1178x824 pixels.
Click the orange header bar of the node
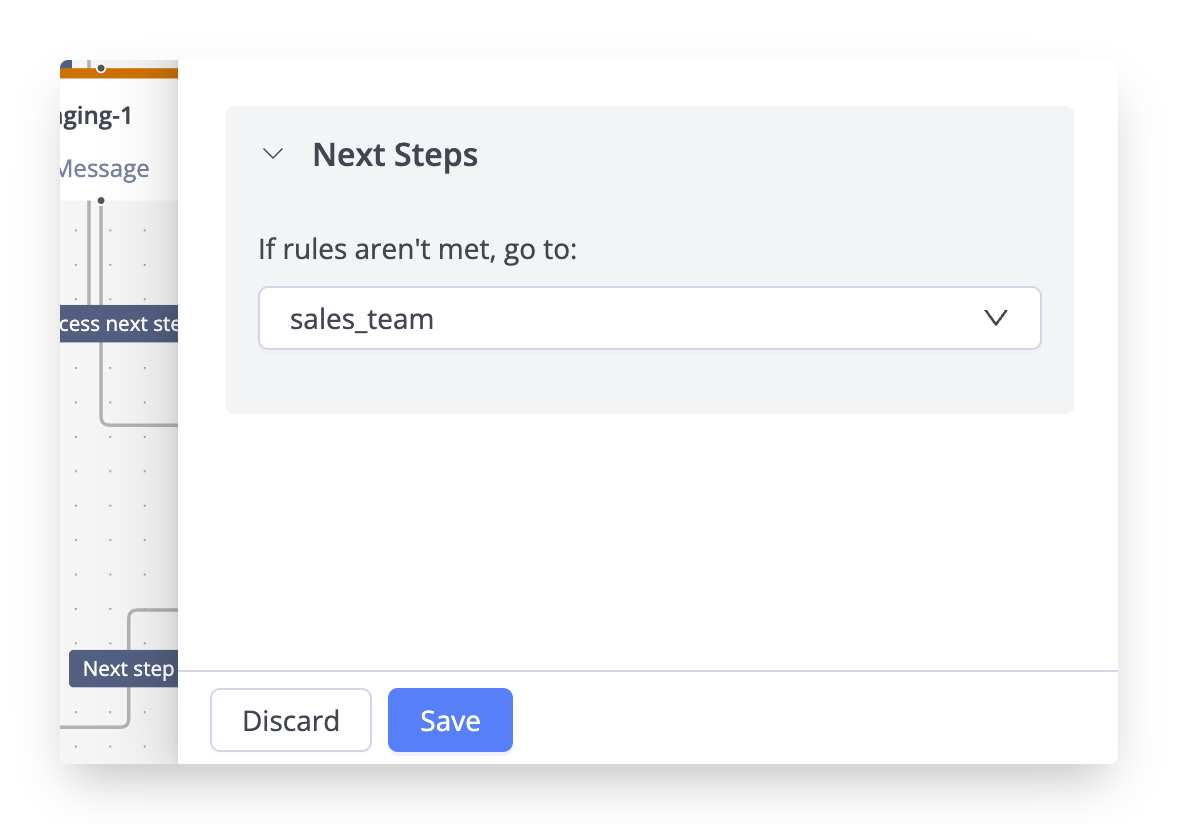click(x=140, y=71)
